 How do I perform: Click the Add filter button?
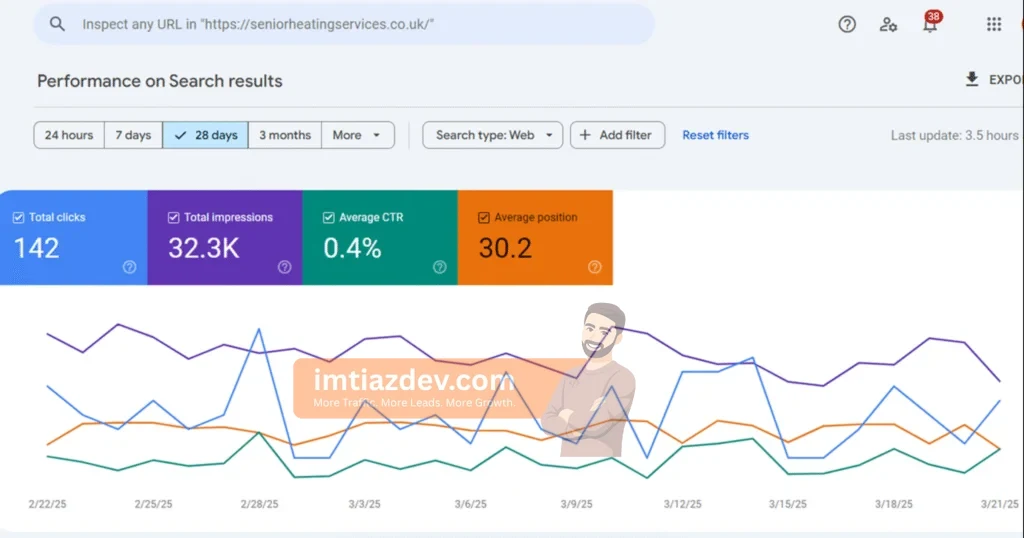tap(617, 135)
